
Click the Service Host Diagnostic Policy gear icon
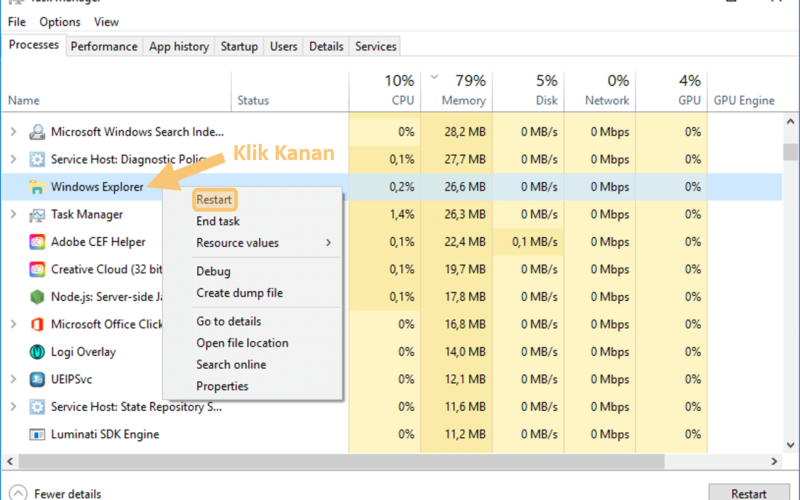[x=37, y=160]
